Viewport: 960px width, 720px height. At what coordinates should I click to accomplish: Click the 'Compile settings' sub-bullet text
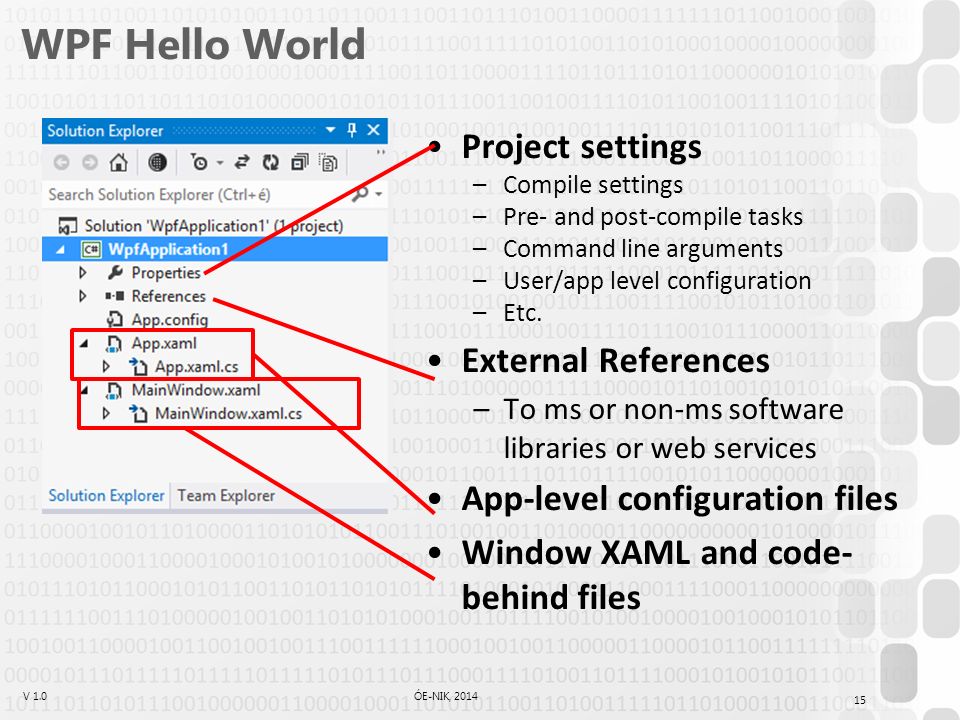click(593, 185)
